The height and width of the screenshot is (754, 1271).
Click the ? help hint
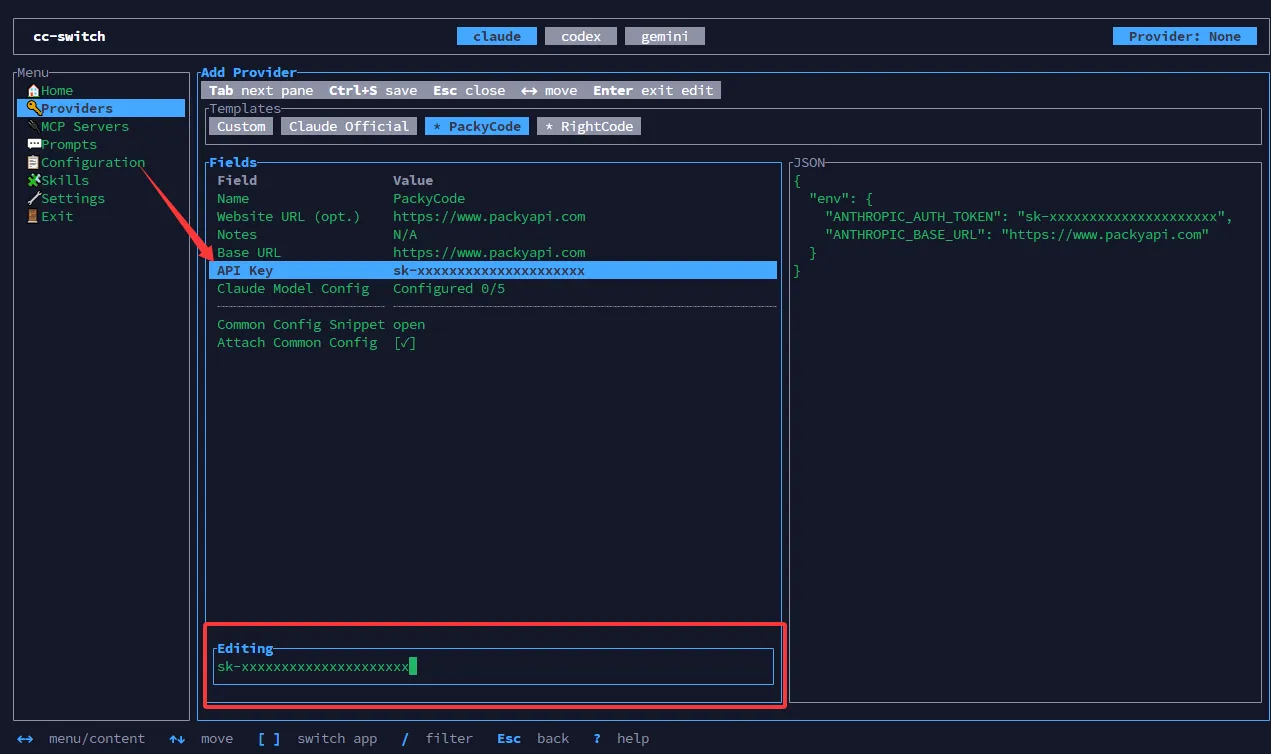pyautogui.click(x=621, y=738)
